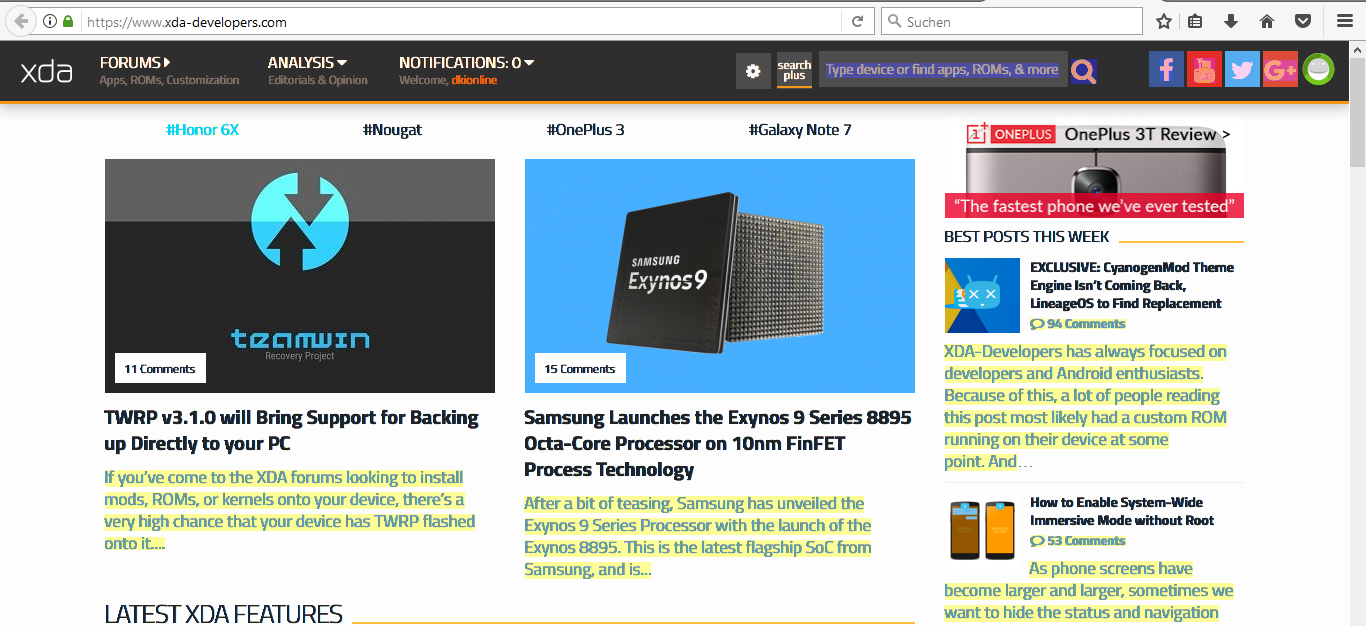The width and height of the screenshot is (1366, 626).
Task: Open CyanogenMod Theme Engine article link
Action: click(1132, 285)
